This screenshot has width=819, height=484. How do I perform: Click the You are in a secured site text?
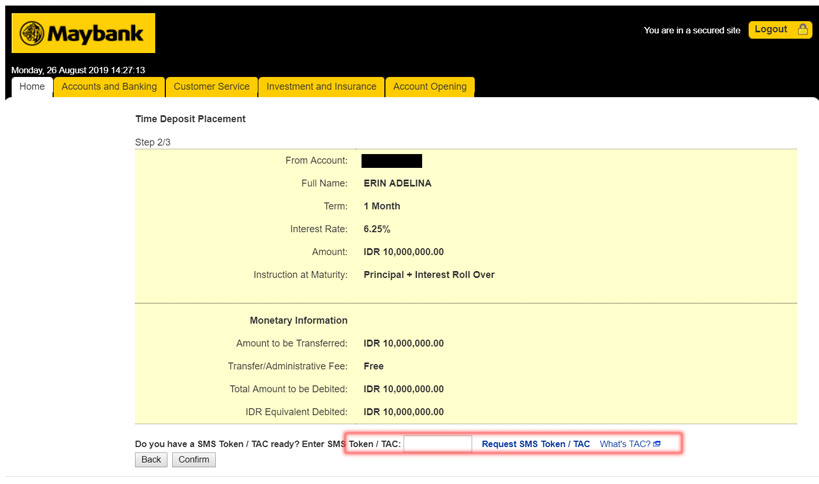tap(692, 30)
